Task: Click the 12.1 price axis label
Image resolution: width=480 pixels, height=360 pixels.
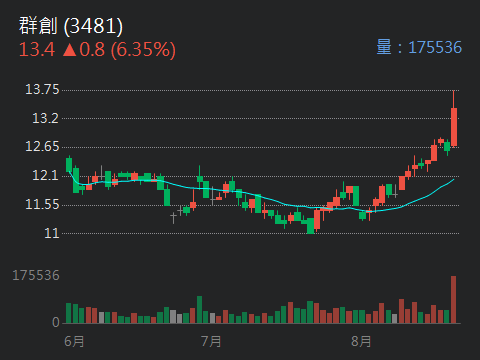Action: [45, 175]
